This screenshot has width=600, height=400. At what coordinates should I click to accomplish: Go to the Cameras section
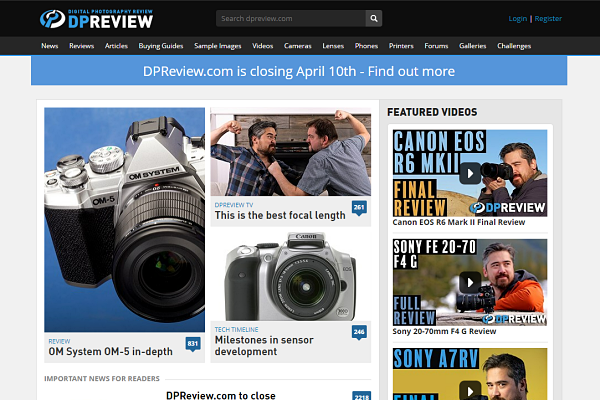297,46
